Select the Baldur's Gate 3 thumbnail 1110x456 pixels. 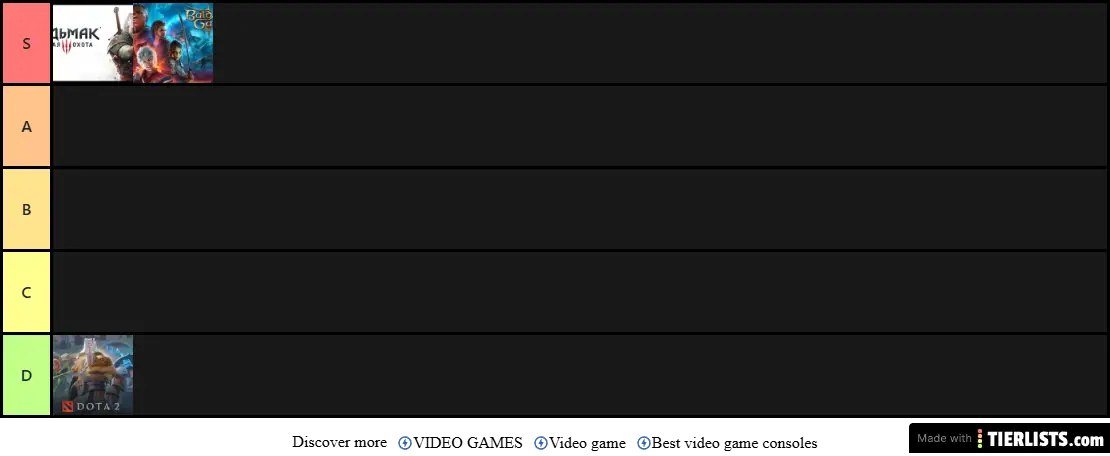click(x=173, y=43)
